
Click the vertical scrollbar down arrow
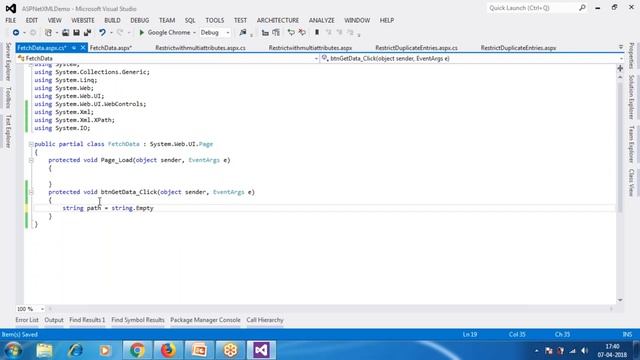(620, 300)
